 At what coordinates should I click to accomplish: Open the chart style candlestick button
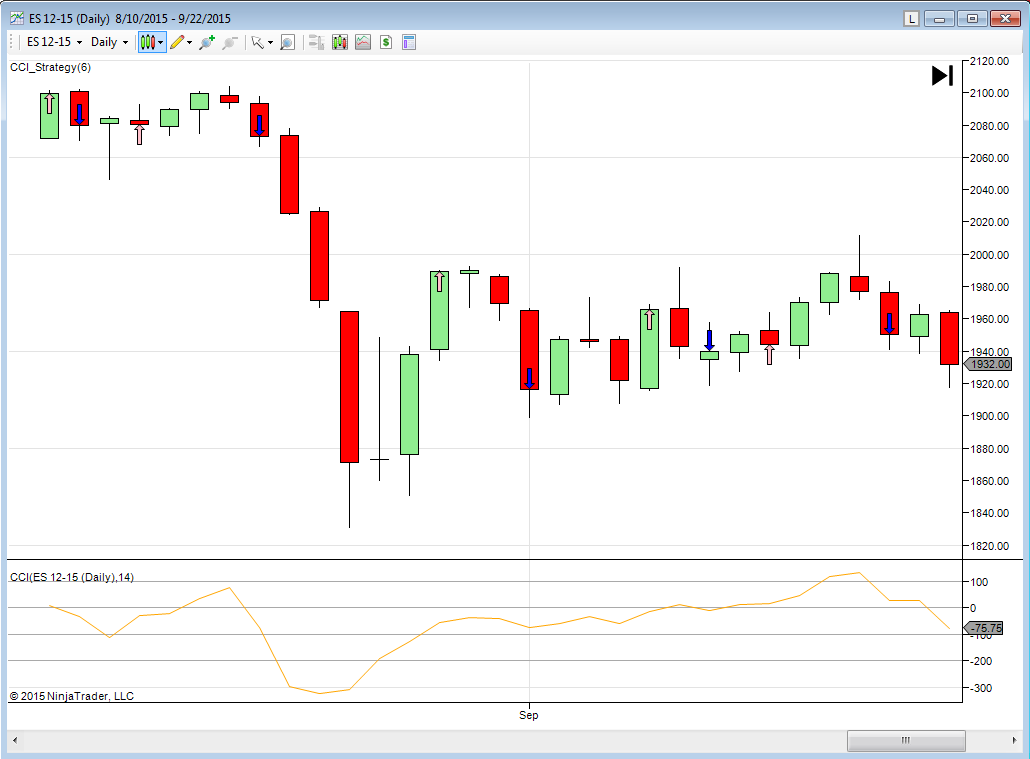point(152,43)
